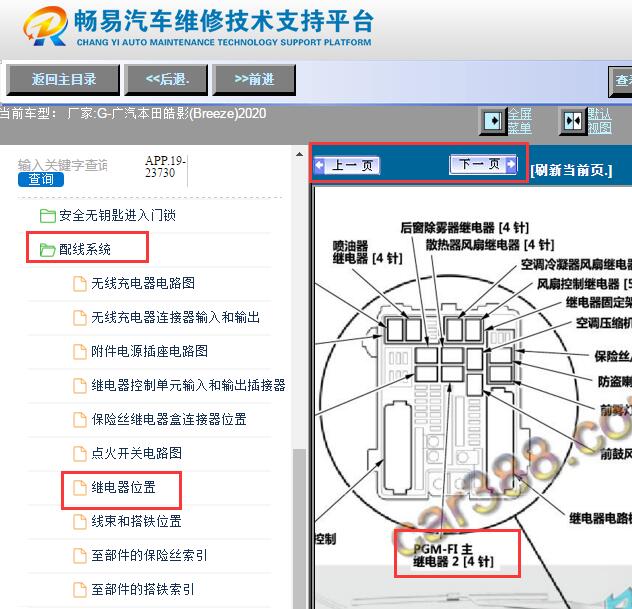Click page icon beside 继电器控制单元输入和输出插接器
Screen dimensions: 632x609
pos(79,385)
